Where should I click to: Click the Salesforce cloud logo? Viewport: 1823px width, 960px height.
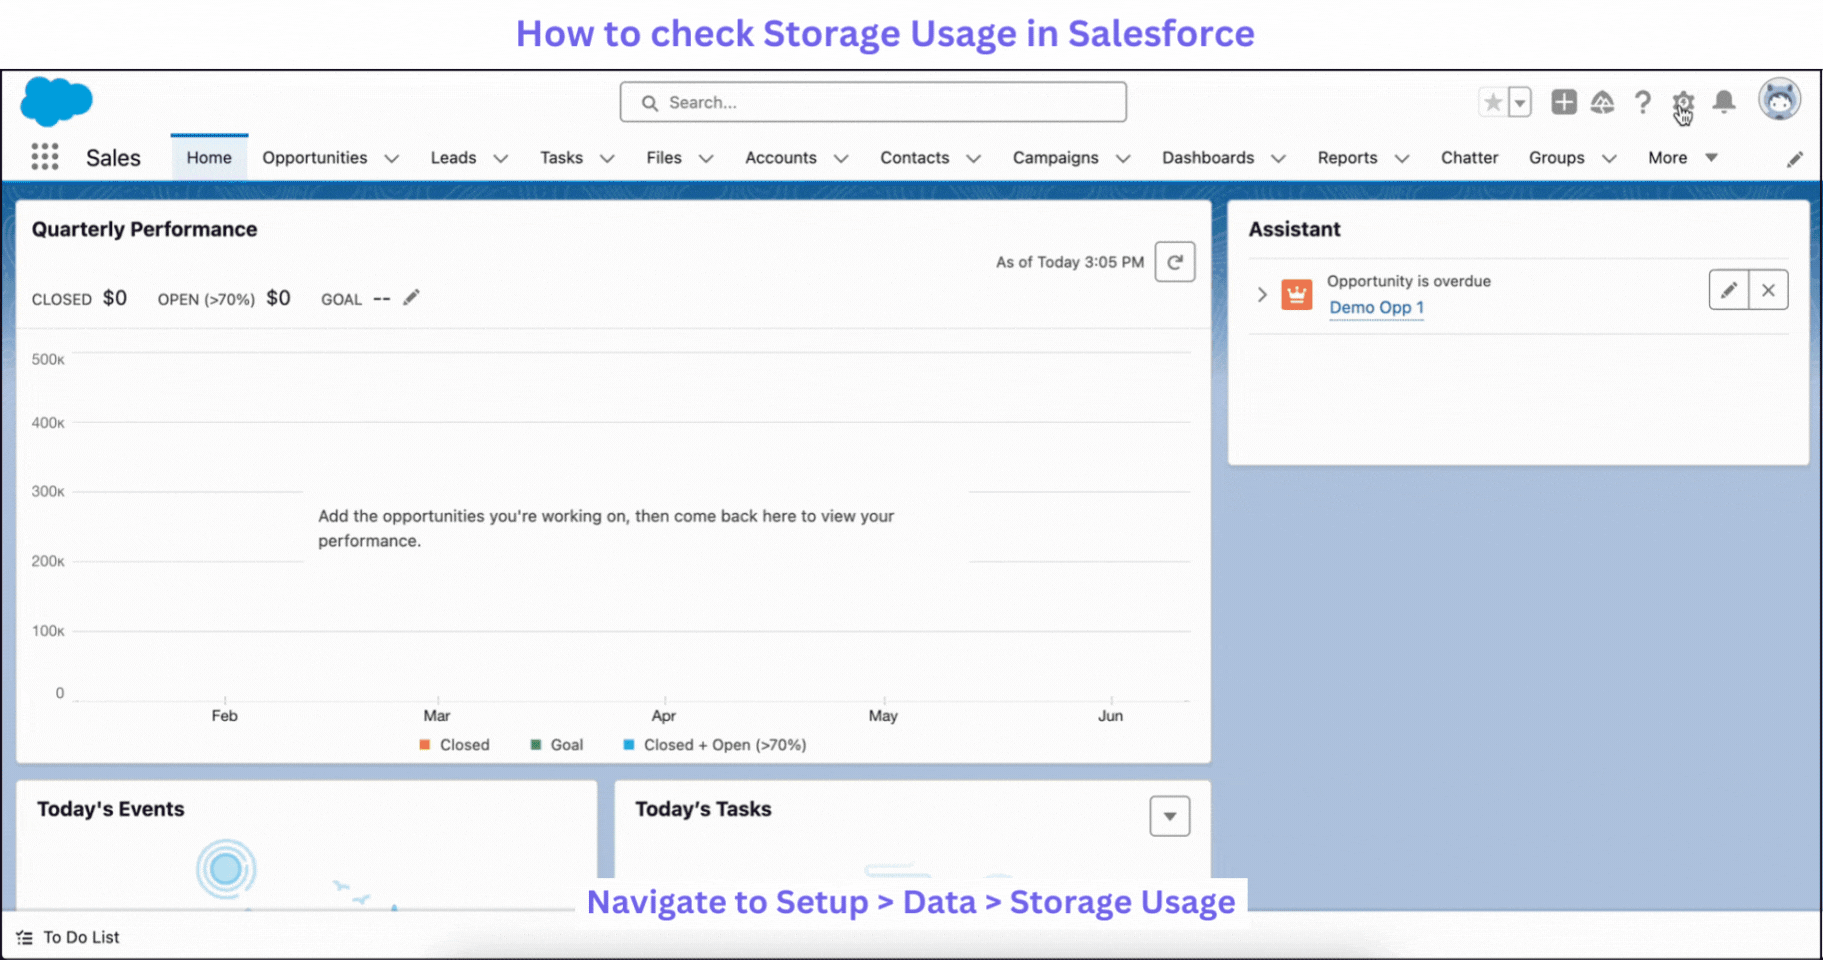56,101
